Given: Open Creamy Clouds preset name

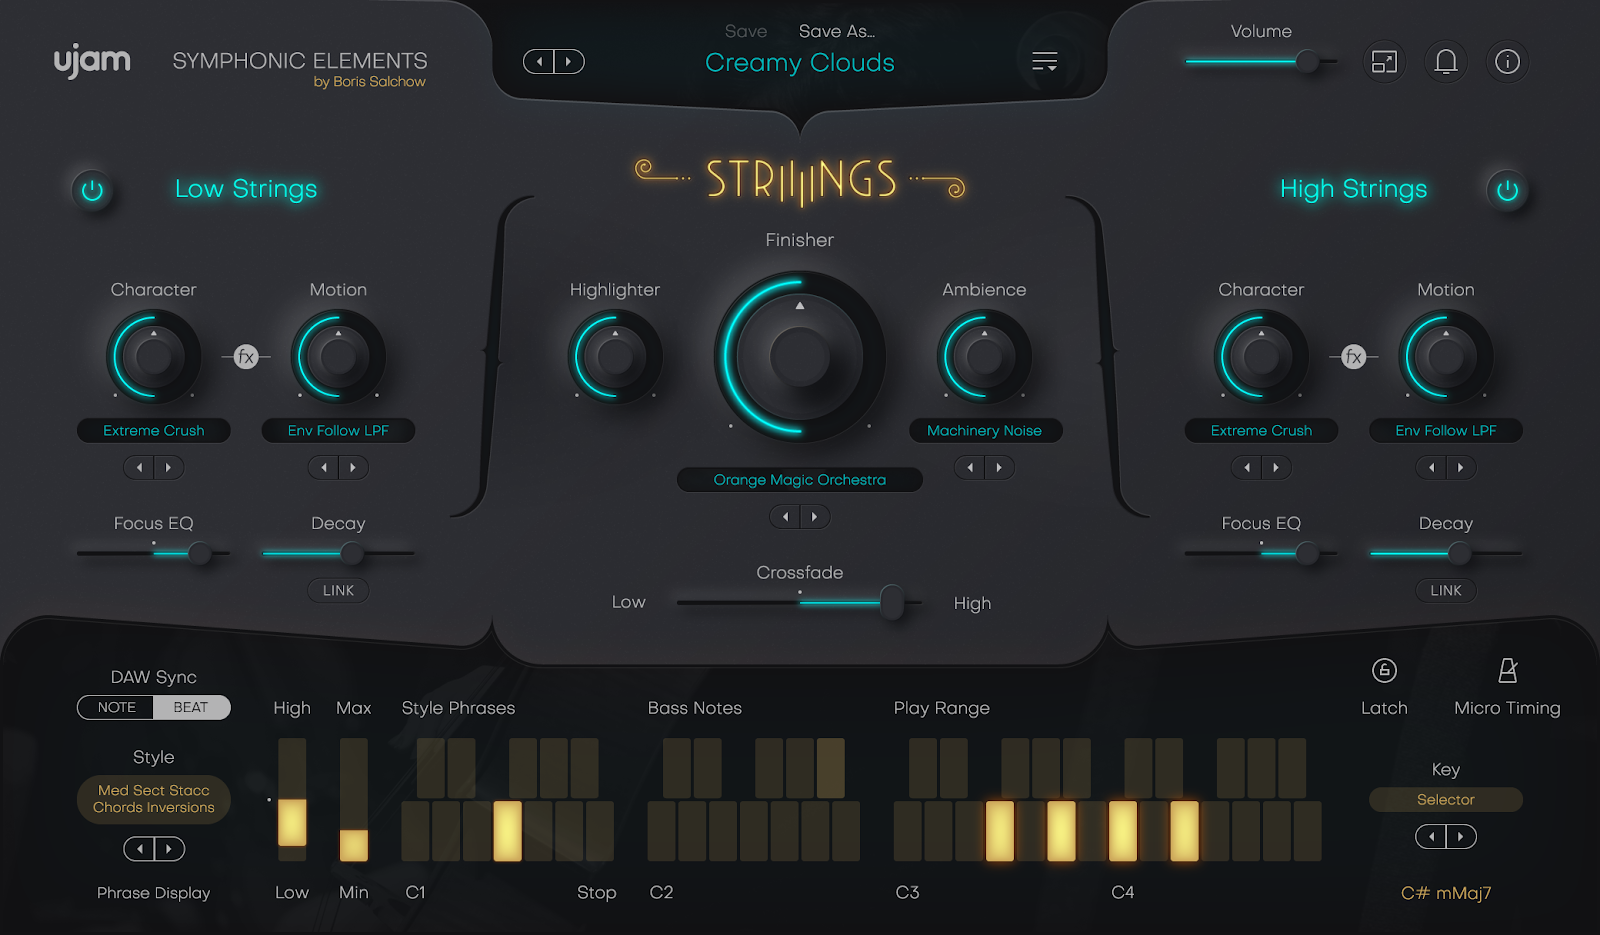Looking at the screenshot, I should click(800, 63).
